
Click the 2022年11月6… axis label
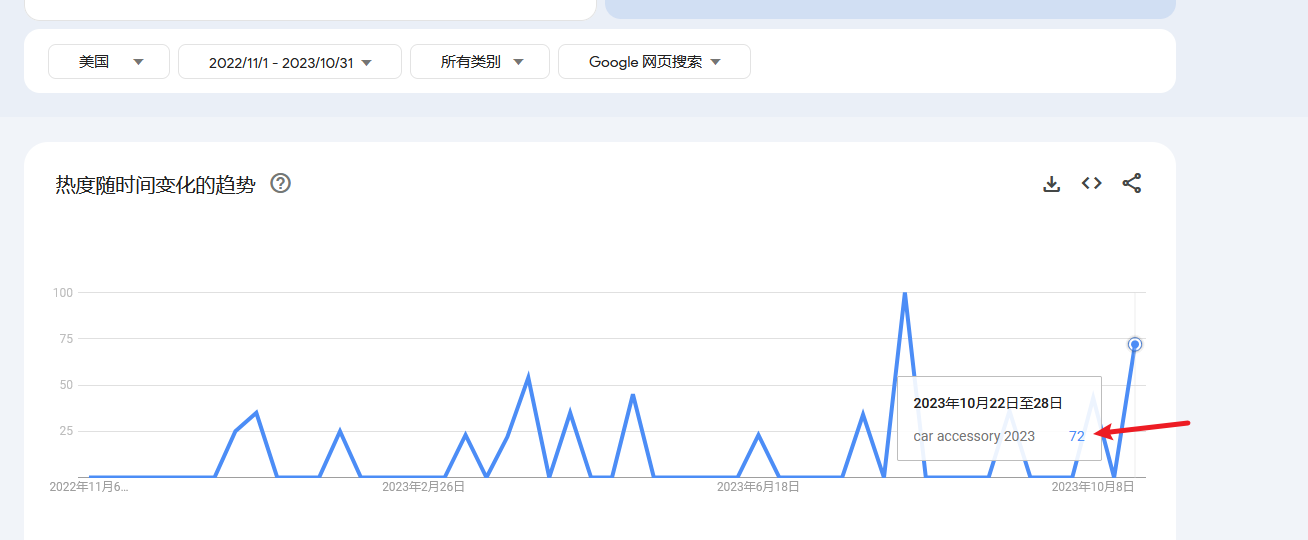click(x=89, y=487)
